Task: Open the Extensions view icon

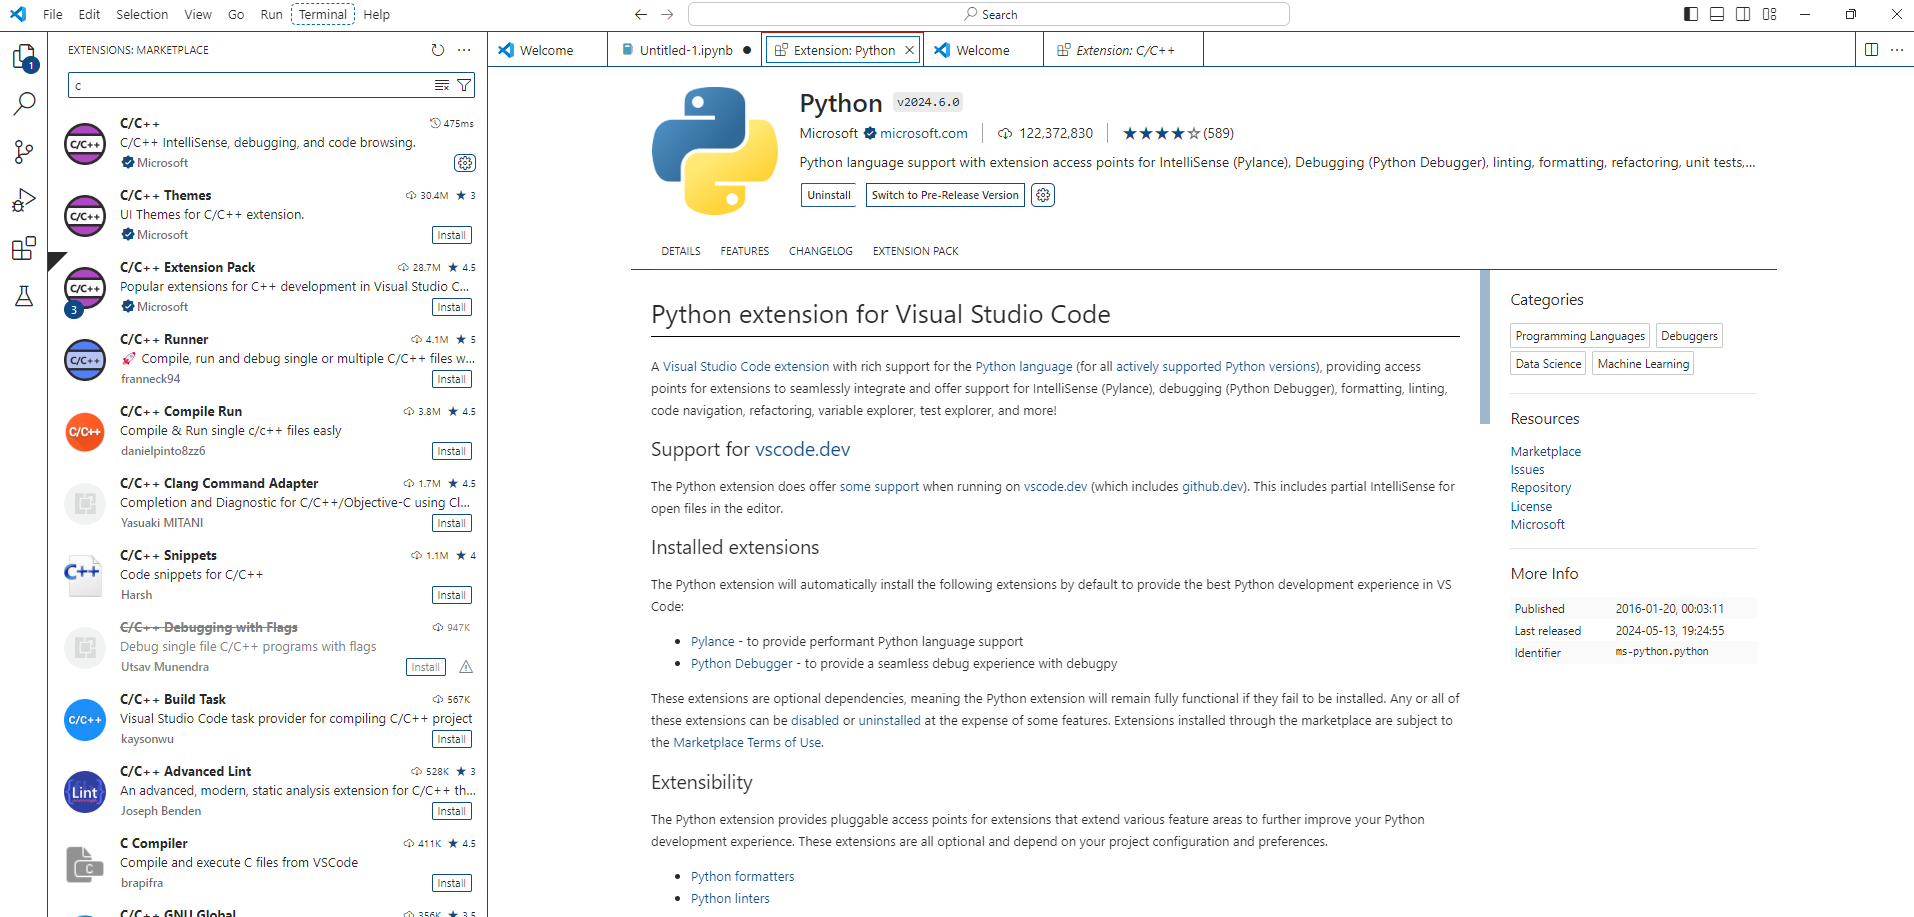Action: 24,248
